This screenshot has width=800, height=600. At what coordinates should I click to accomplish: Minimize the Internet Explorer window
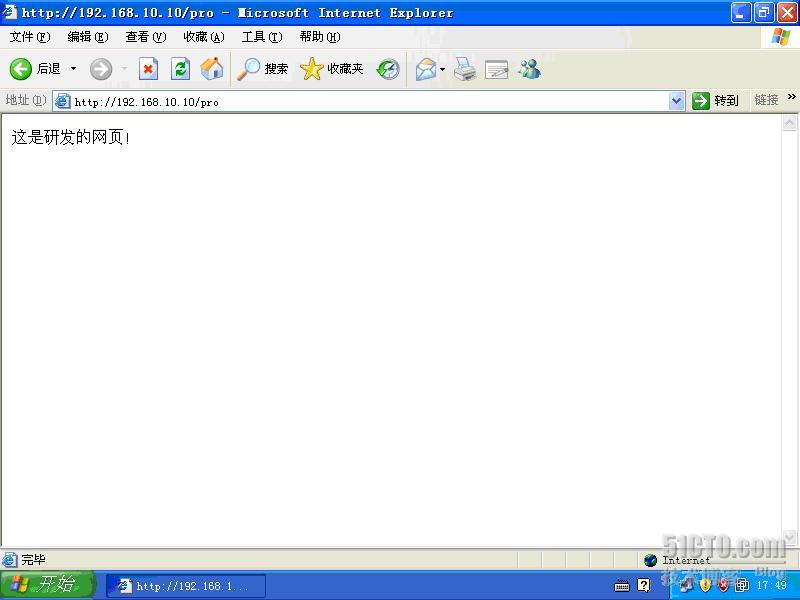click(x=741, y=13)
